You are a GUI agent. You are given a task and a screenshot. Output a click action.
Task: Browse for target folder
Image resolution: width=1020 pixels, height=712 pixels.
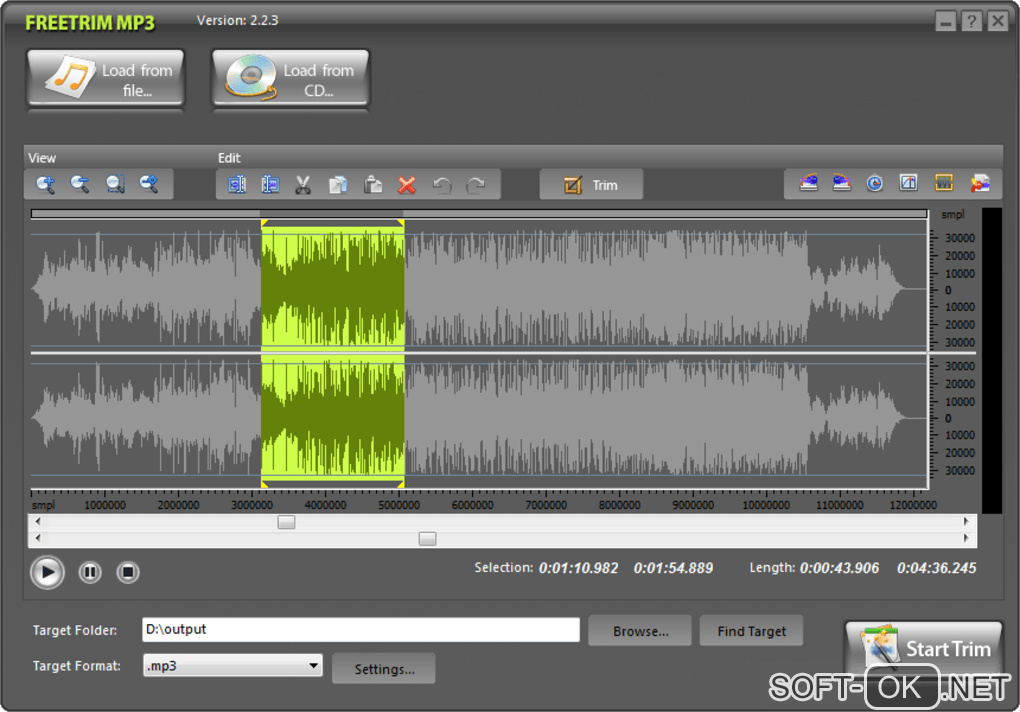point(640,631)
